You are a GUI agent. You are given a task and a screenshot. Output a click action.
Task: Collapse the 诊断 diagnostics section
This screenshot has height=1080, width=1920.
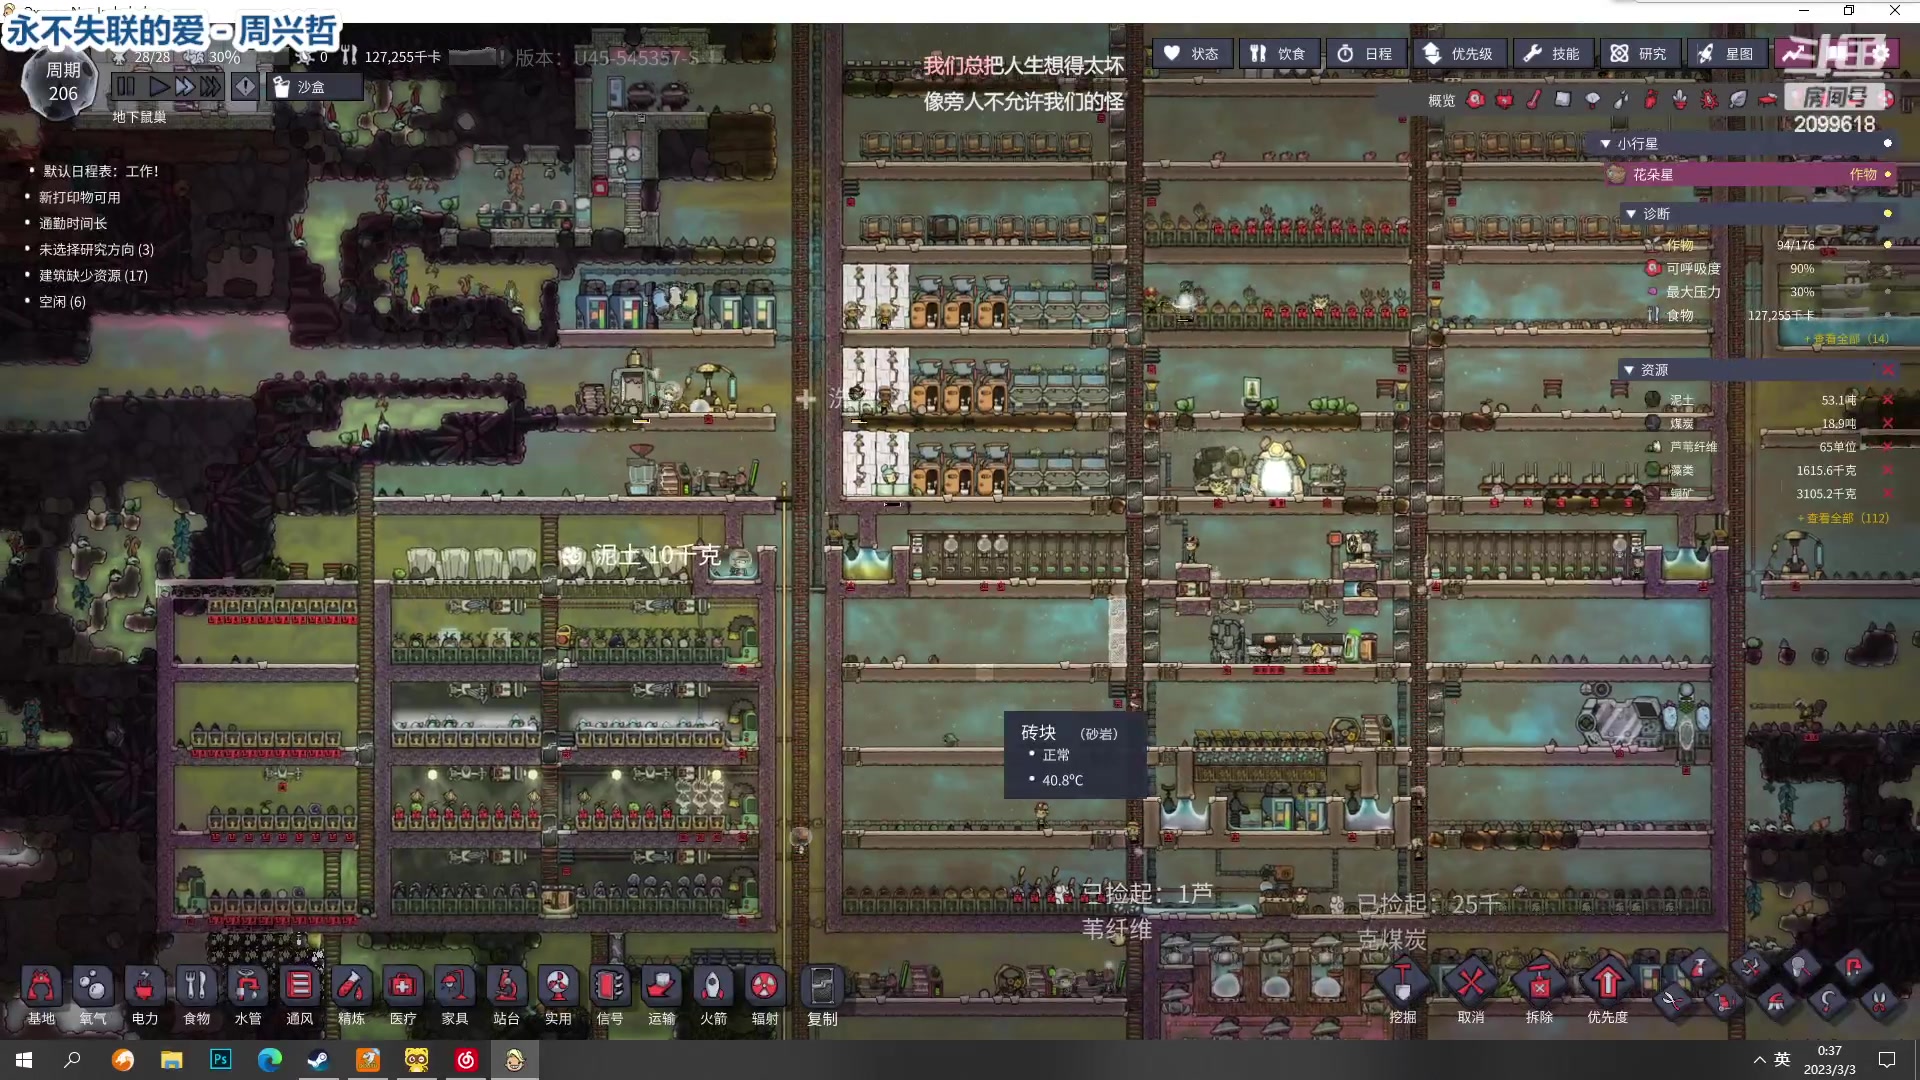pyautogui.click(x=1631, y=214)
